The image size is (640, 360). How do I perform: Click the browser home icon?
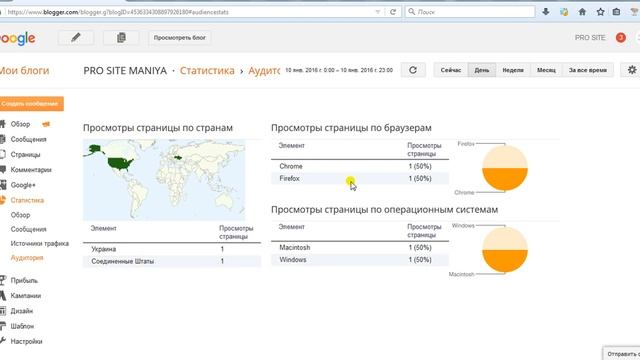point(582,12)
